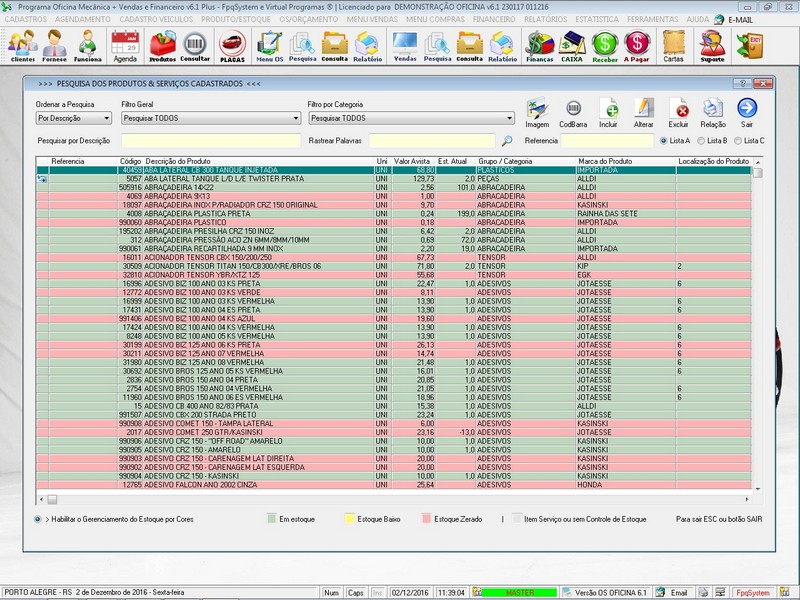Click the Agenda calendar icon
The width and height of the screenshot is (800, 600).
pos(125,45)
